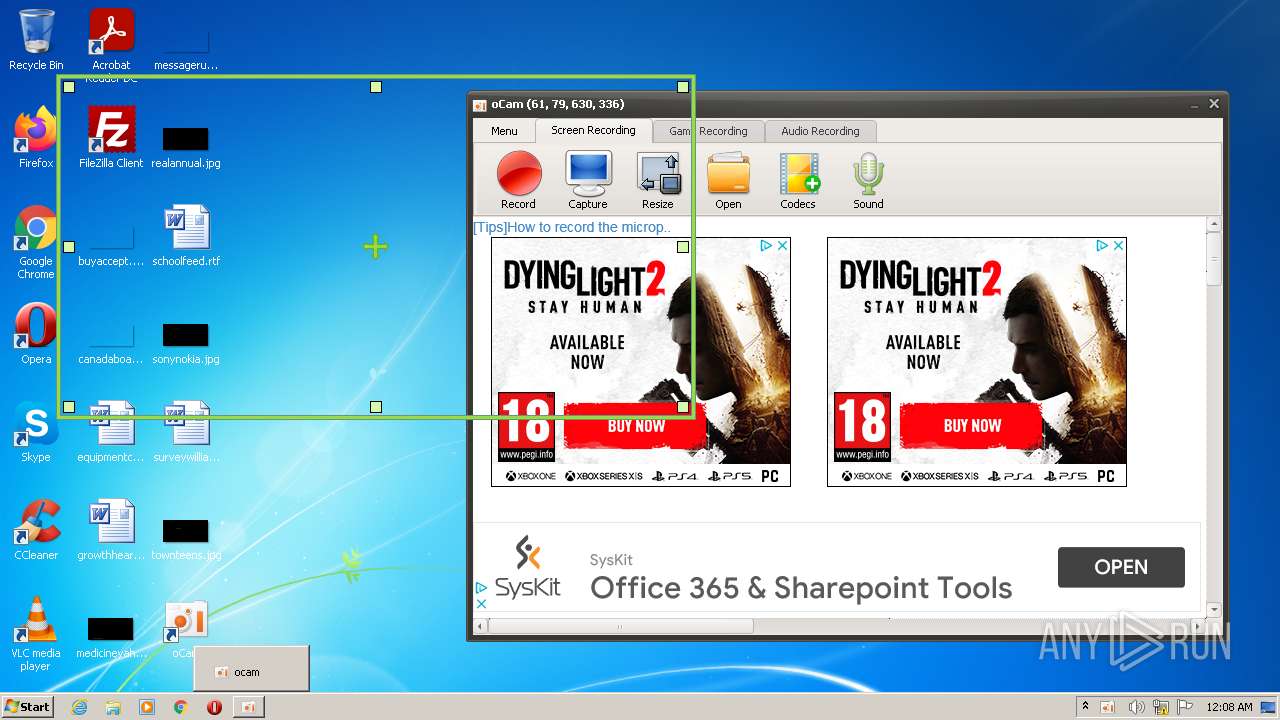Click the vertical scrollbar up arrow in oCam

click(1214, 224)
